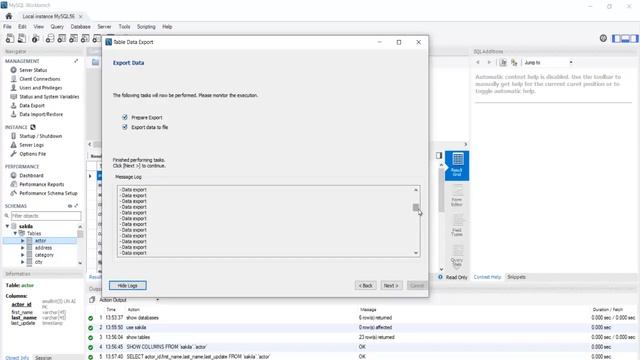Expand the city table node
The width and height of the screenshot is (640, 360).
23,262
